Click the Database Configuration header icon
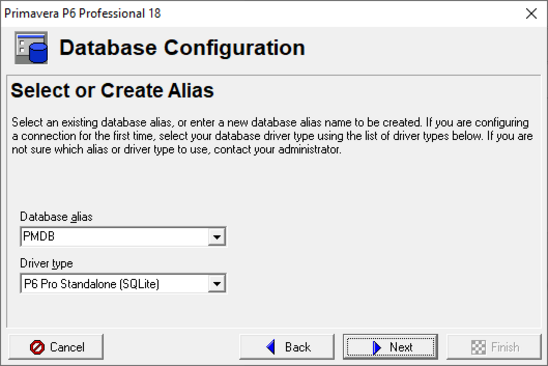Viewport: 548px width, 366px height. click(31, 48)
